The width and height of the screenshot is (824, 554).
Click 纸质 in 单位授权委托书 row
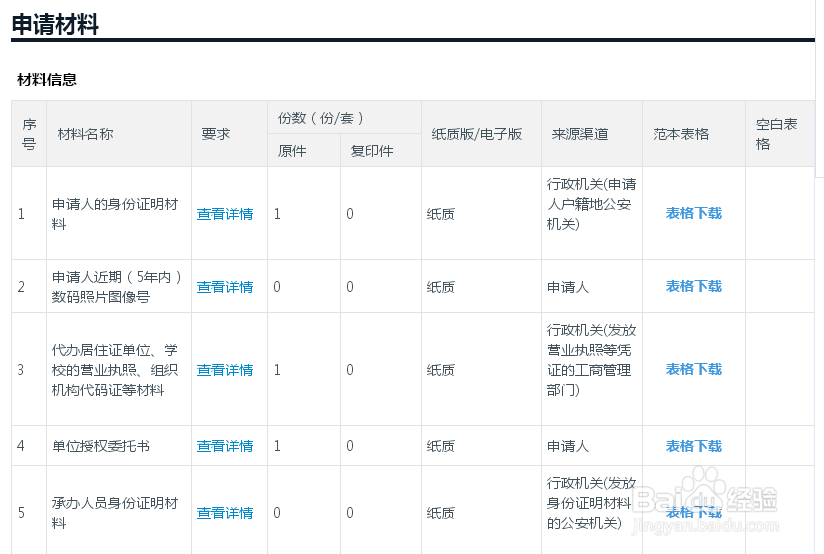[440, 446]
